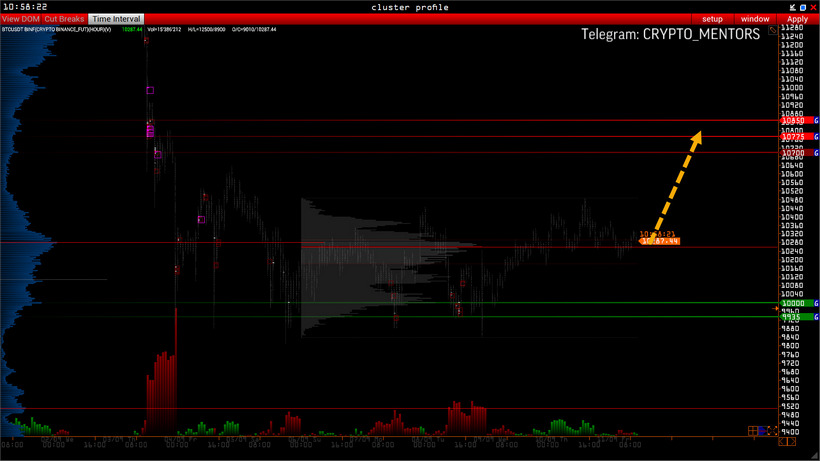The width and height of the screenshot is (820, 461).
Task: Click the H/L=12500/8900 info text
Action: click(207, 30)
